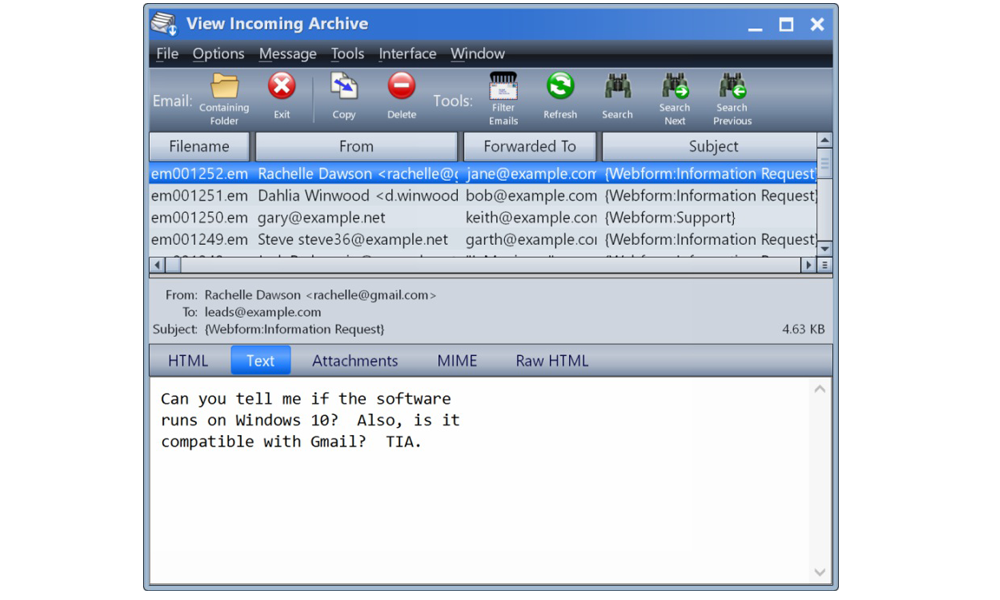
Task: Switch to the Raw HTML tab
Action: 552,361
